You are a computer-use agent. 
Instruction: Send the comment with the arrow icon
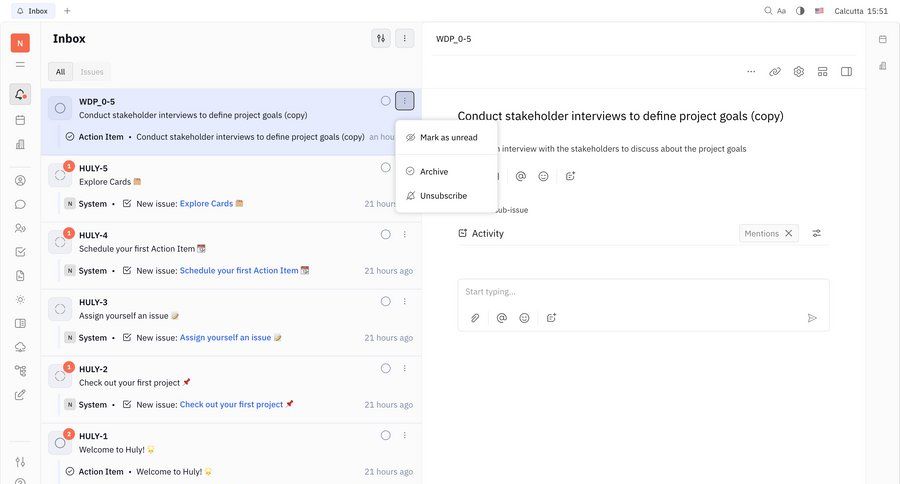812,318
